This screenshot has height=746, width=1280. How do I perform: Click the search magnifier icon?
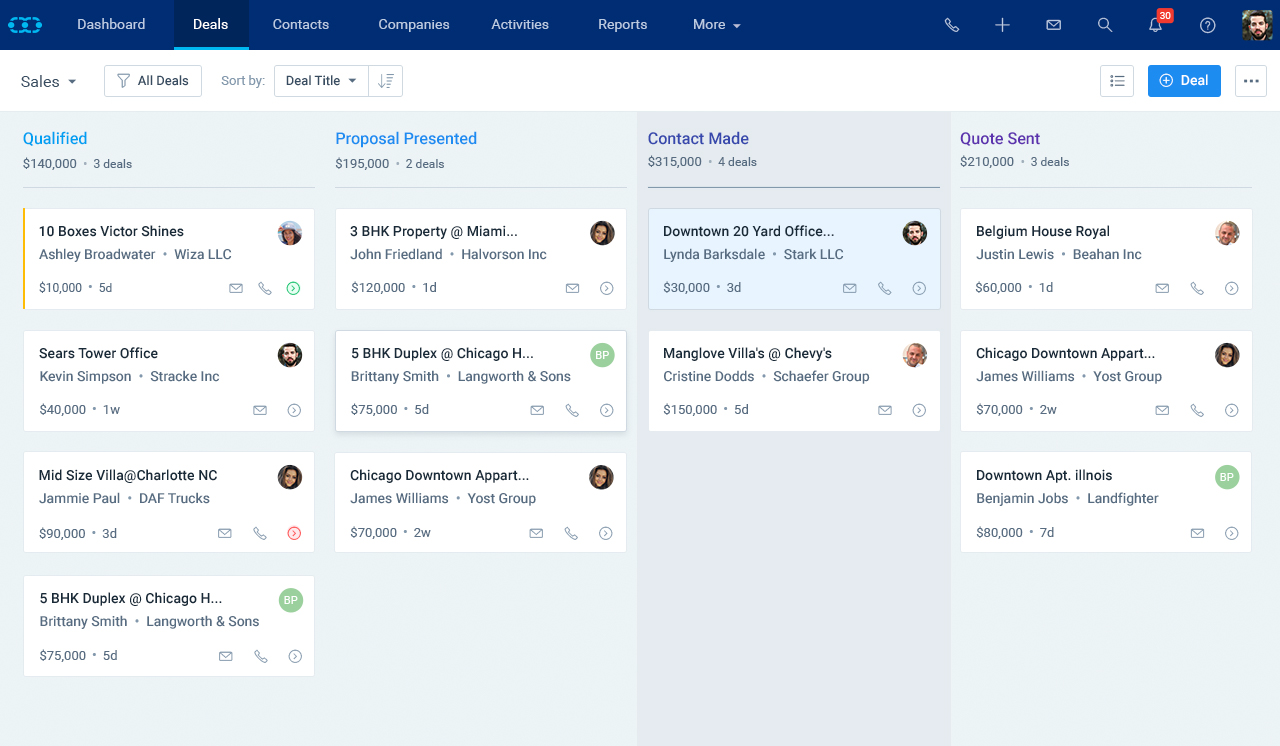tap(1104, 25)
